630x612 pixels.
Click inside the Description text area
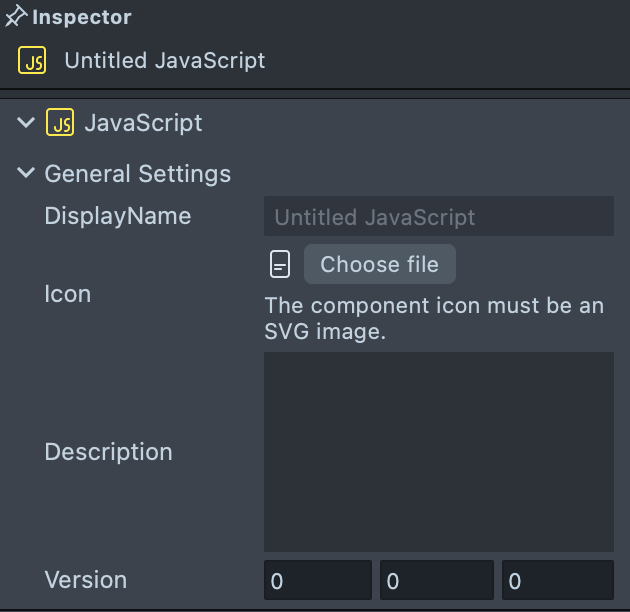(x=438, y=451)
